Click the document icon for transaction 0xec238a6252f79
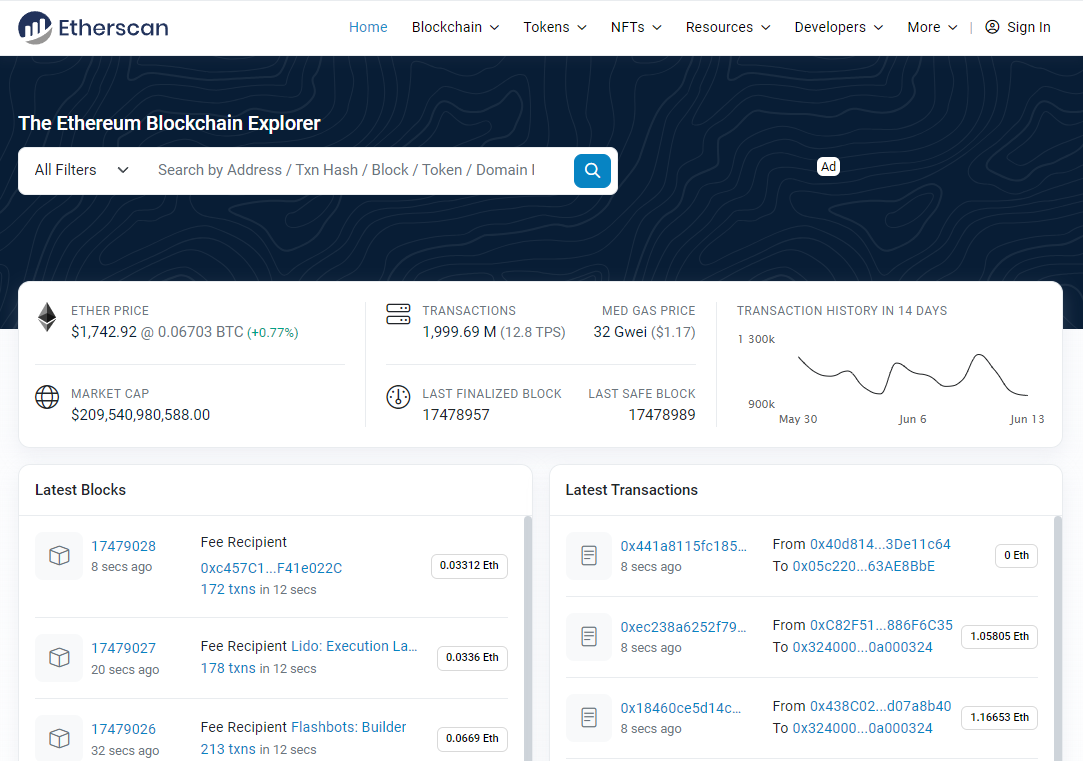The height and width of the screenshot is (761, 1083). pos(589,636)
